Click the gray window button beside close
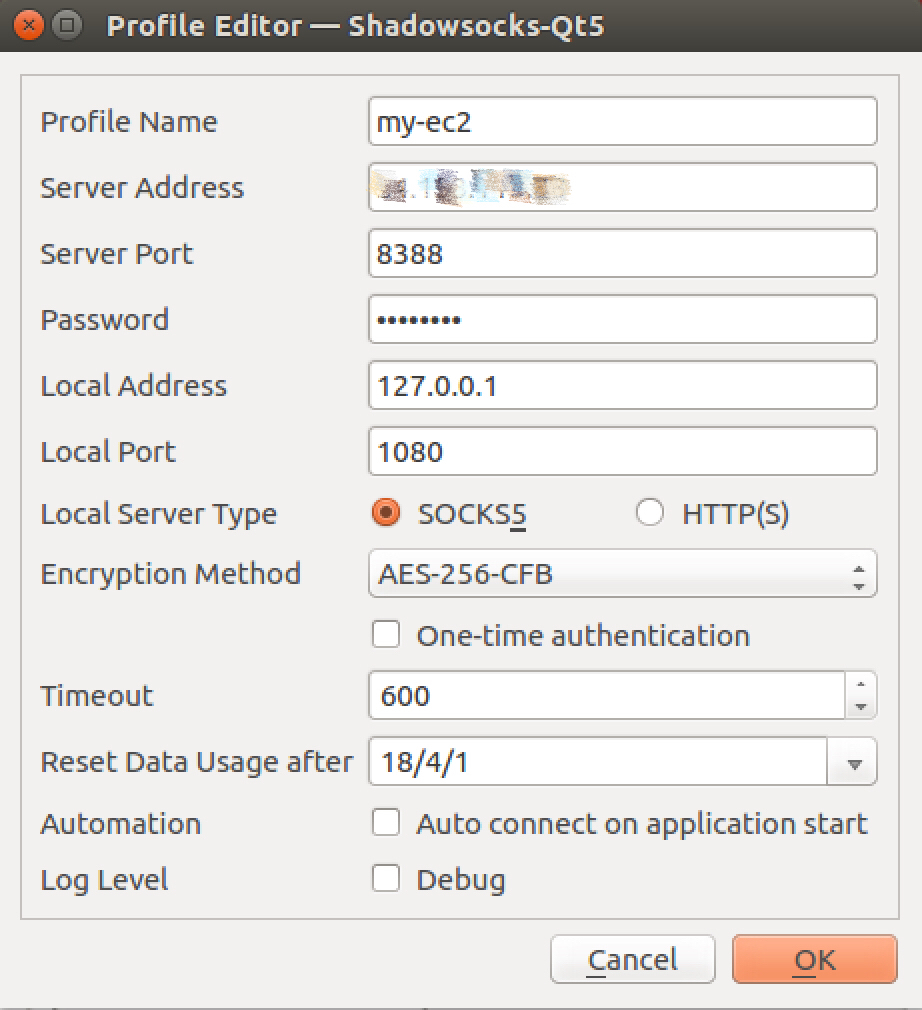Viewport: 922px width, 1010px height. (66, 26)
